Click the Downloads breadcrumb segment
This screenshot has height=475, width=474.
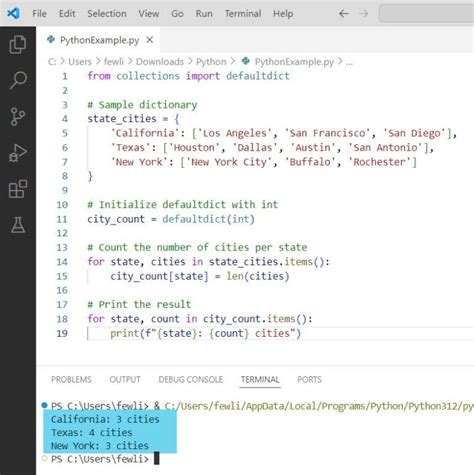point(160,62)
